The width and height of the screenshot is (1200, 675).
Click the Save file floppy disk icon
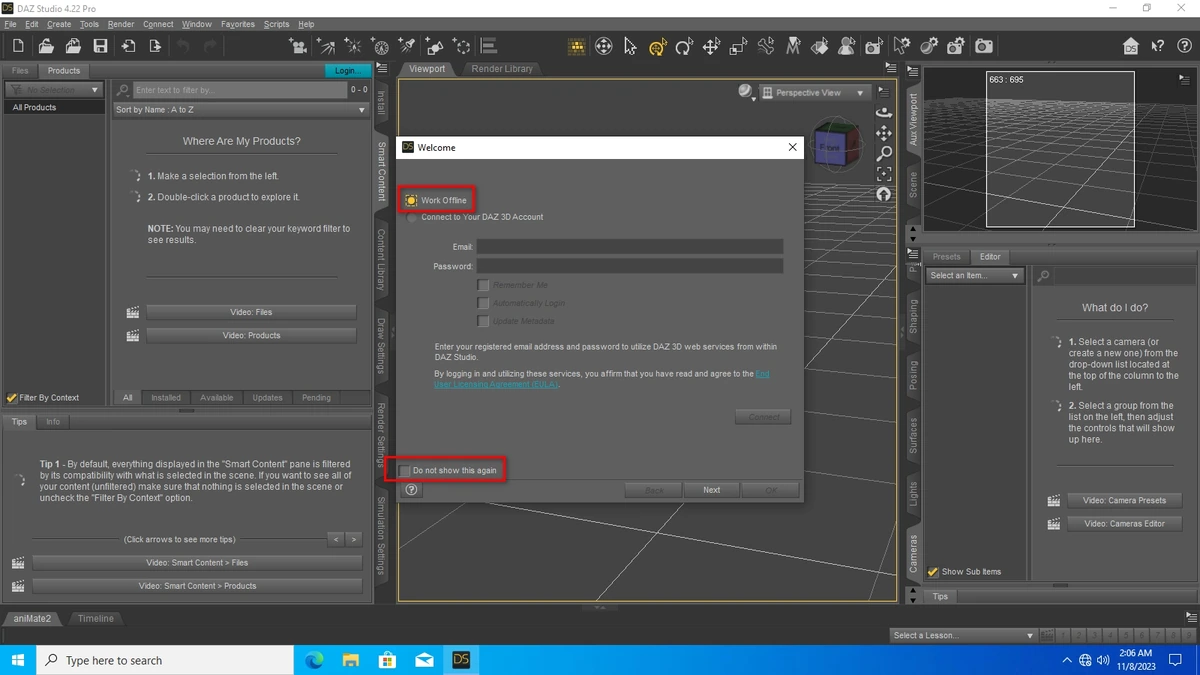(100, 46)
